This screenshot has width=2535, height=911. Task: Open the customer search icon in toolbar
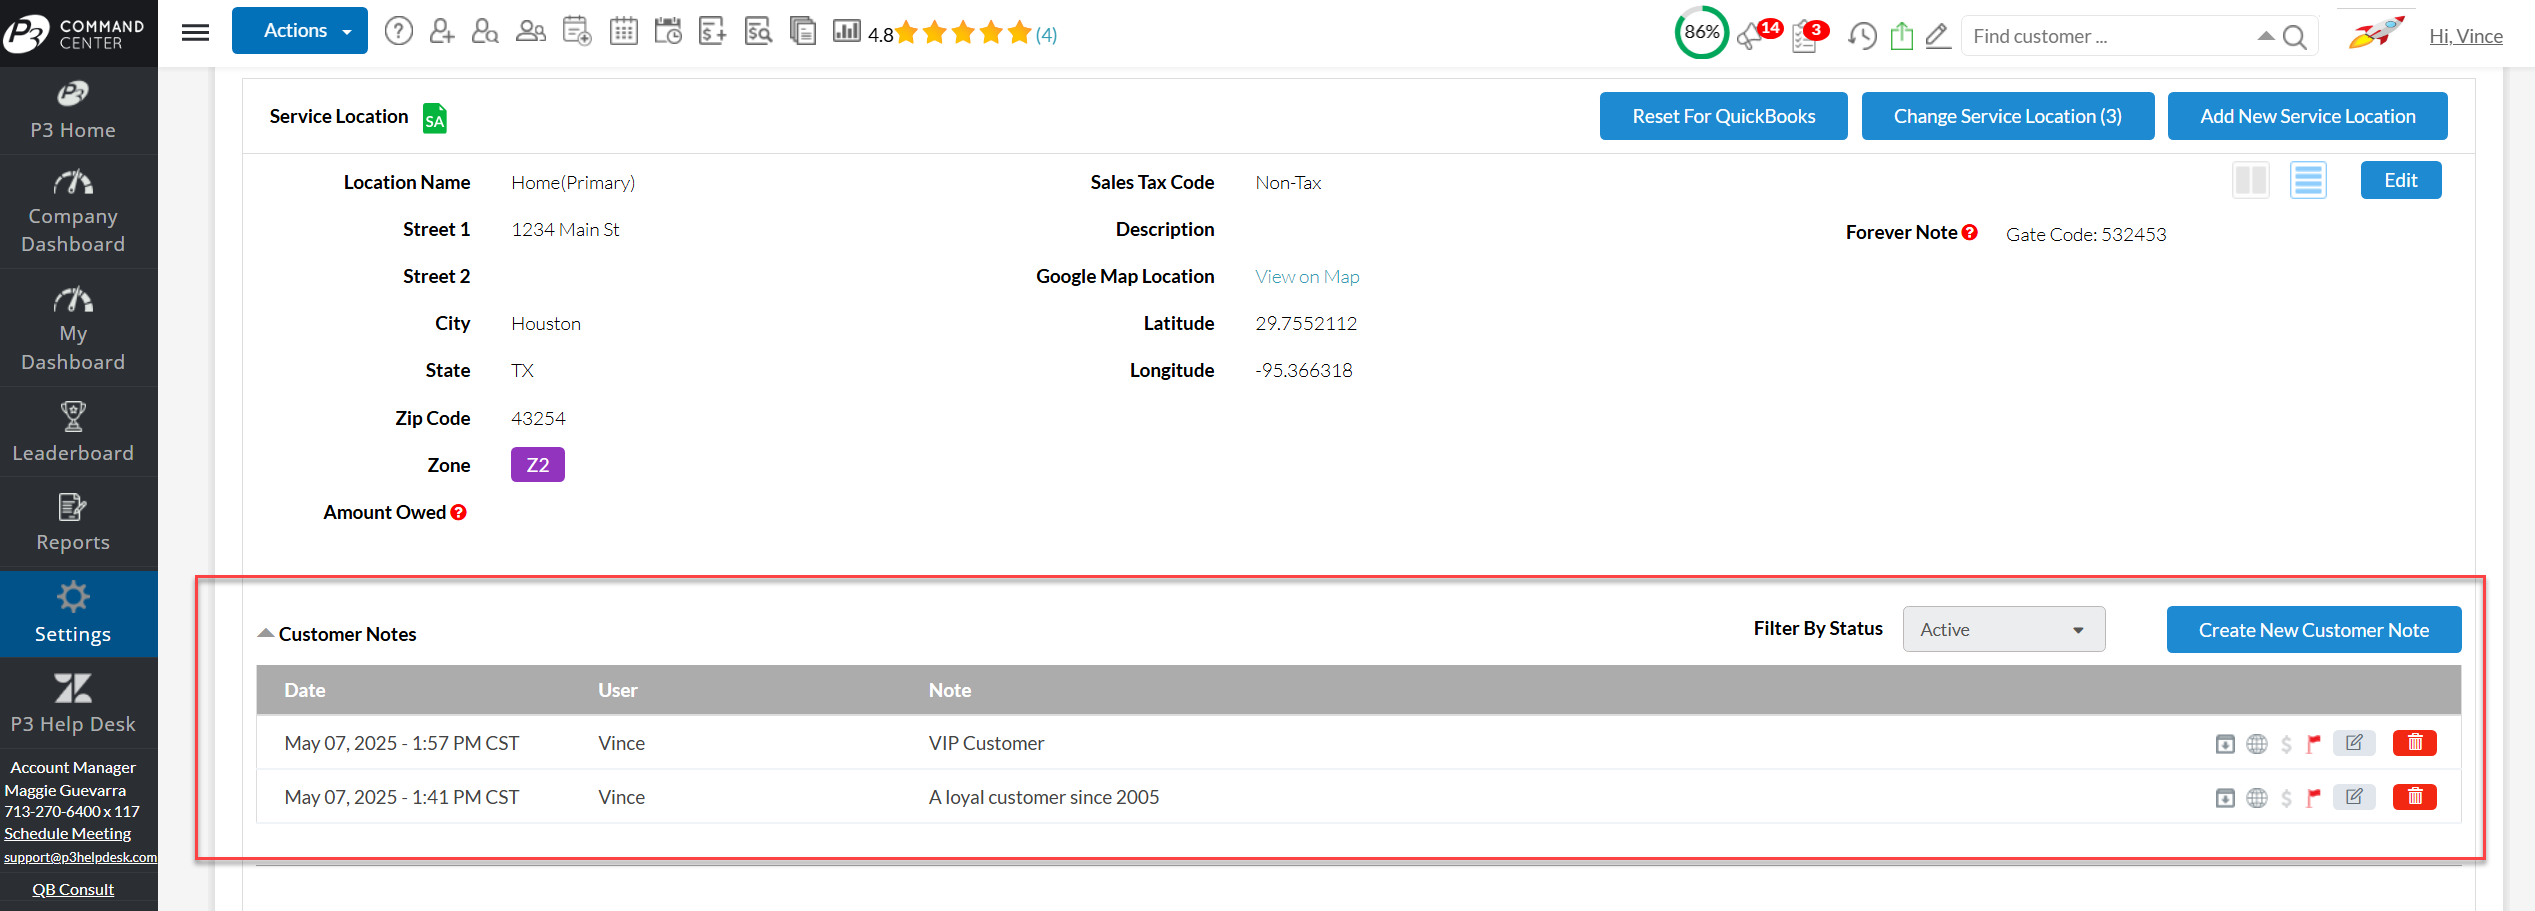pos(485,32)
